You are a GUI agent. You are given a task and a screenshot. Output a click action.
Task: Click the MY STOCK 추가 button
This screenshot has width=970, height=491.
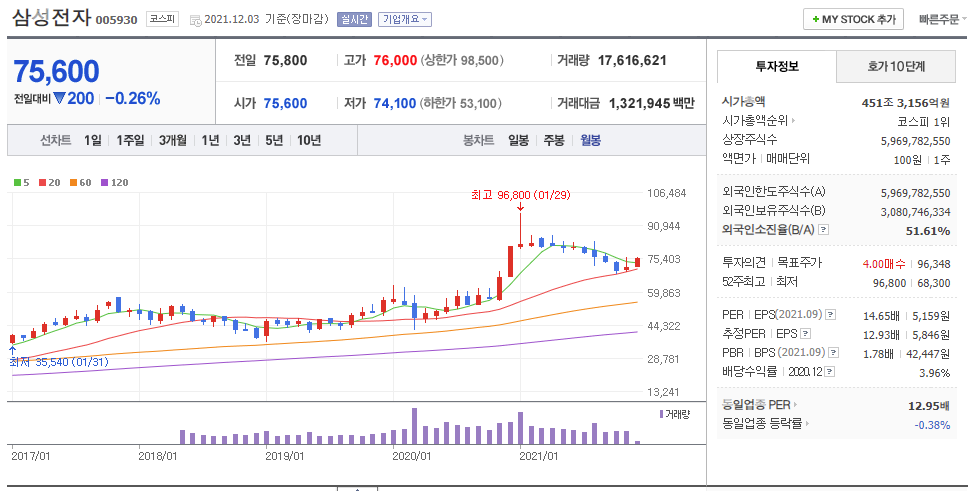(854, 20)
